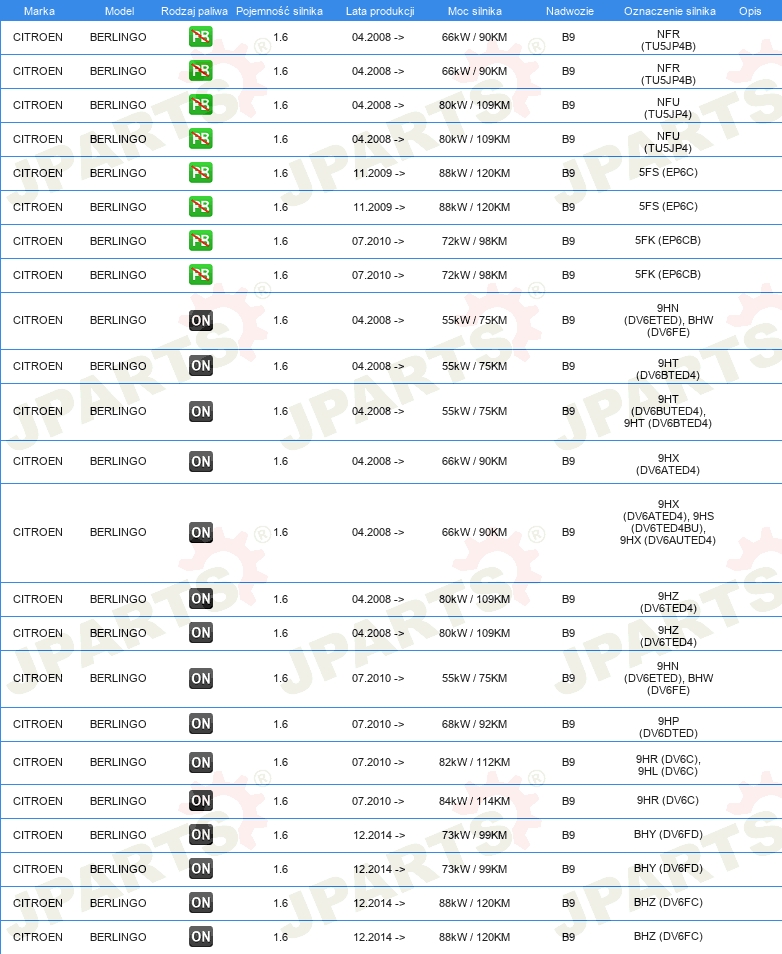Click the Pojemność silnika column header
782x954 pixels.
pos(279,11)
